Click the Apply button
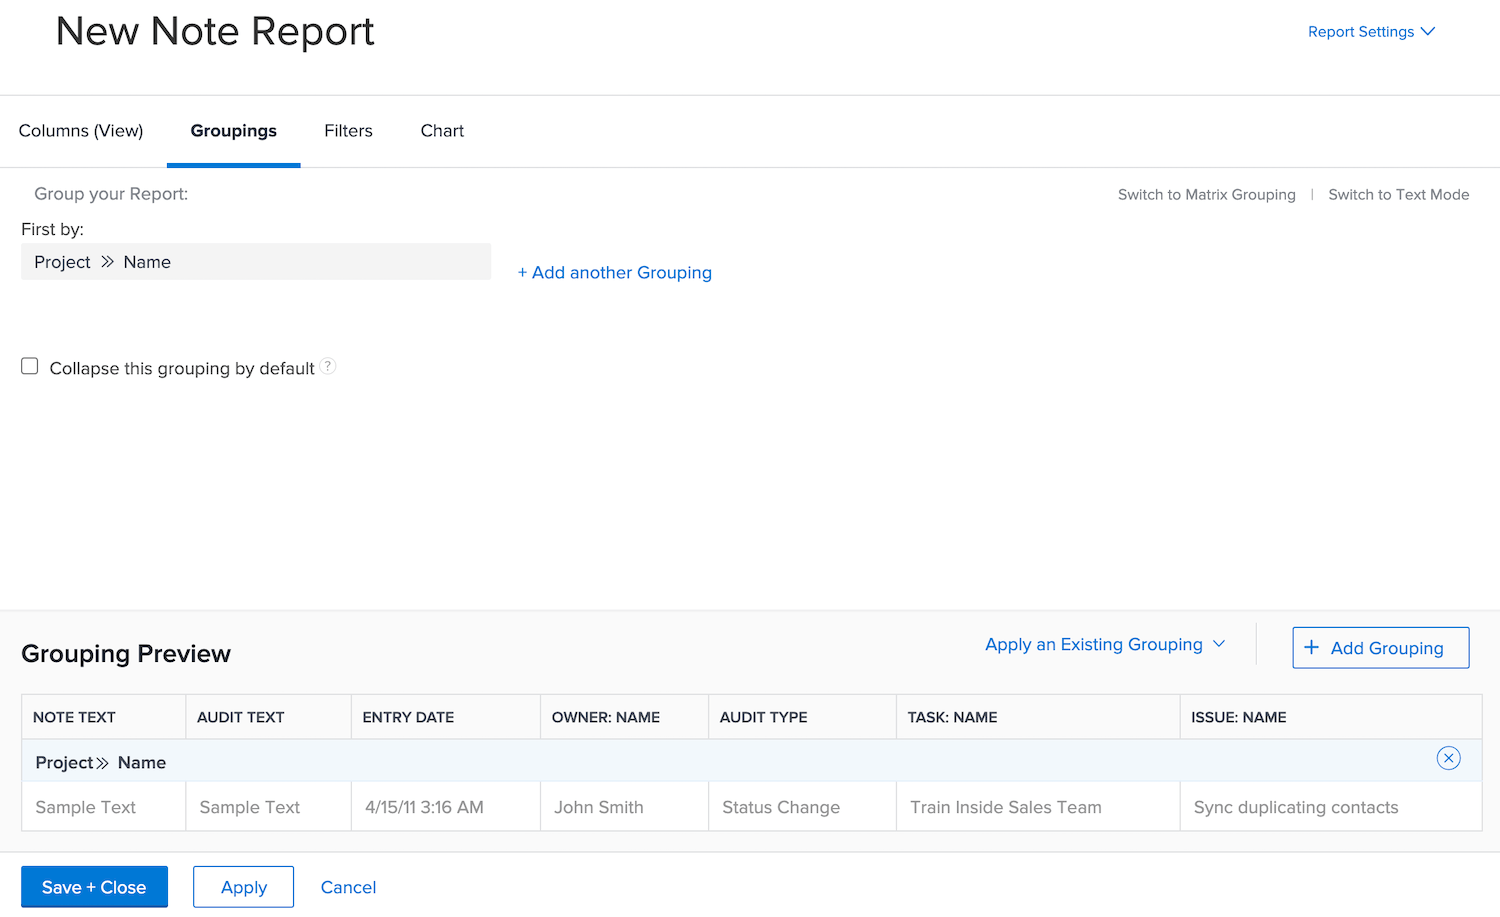 coord(243,886)
